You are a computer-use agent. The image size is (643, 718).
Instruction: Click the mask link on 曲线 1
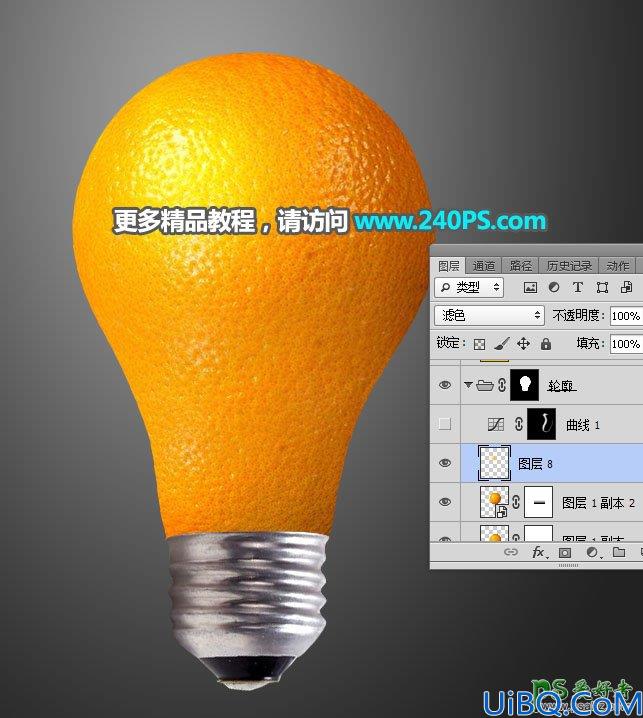[x=518, y=424]
